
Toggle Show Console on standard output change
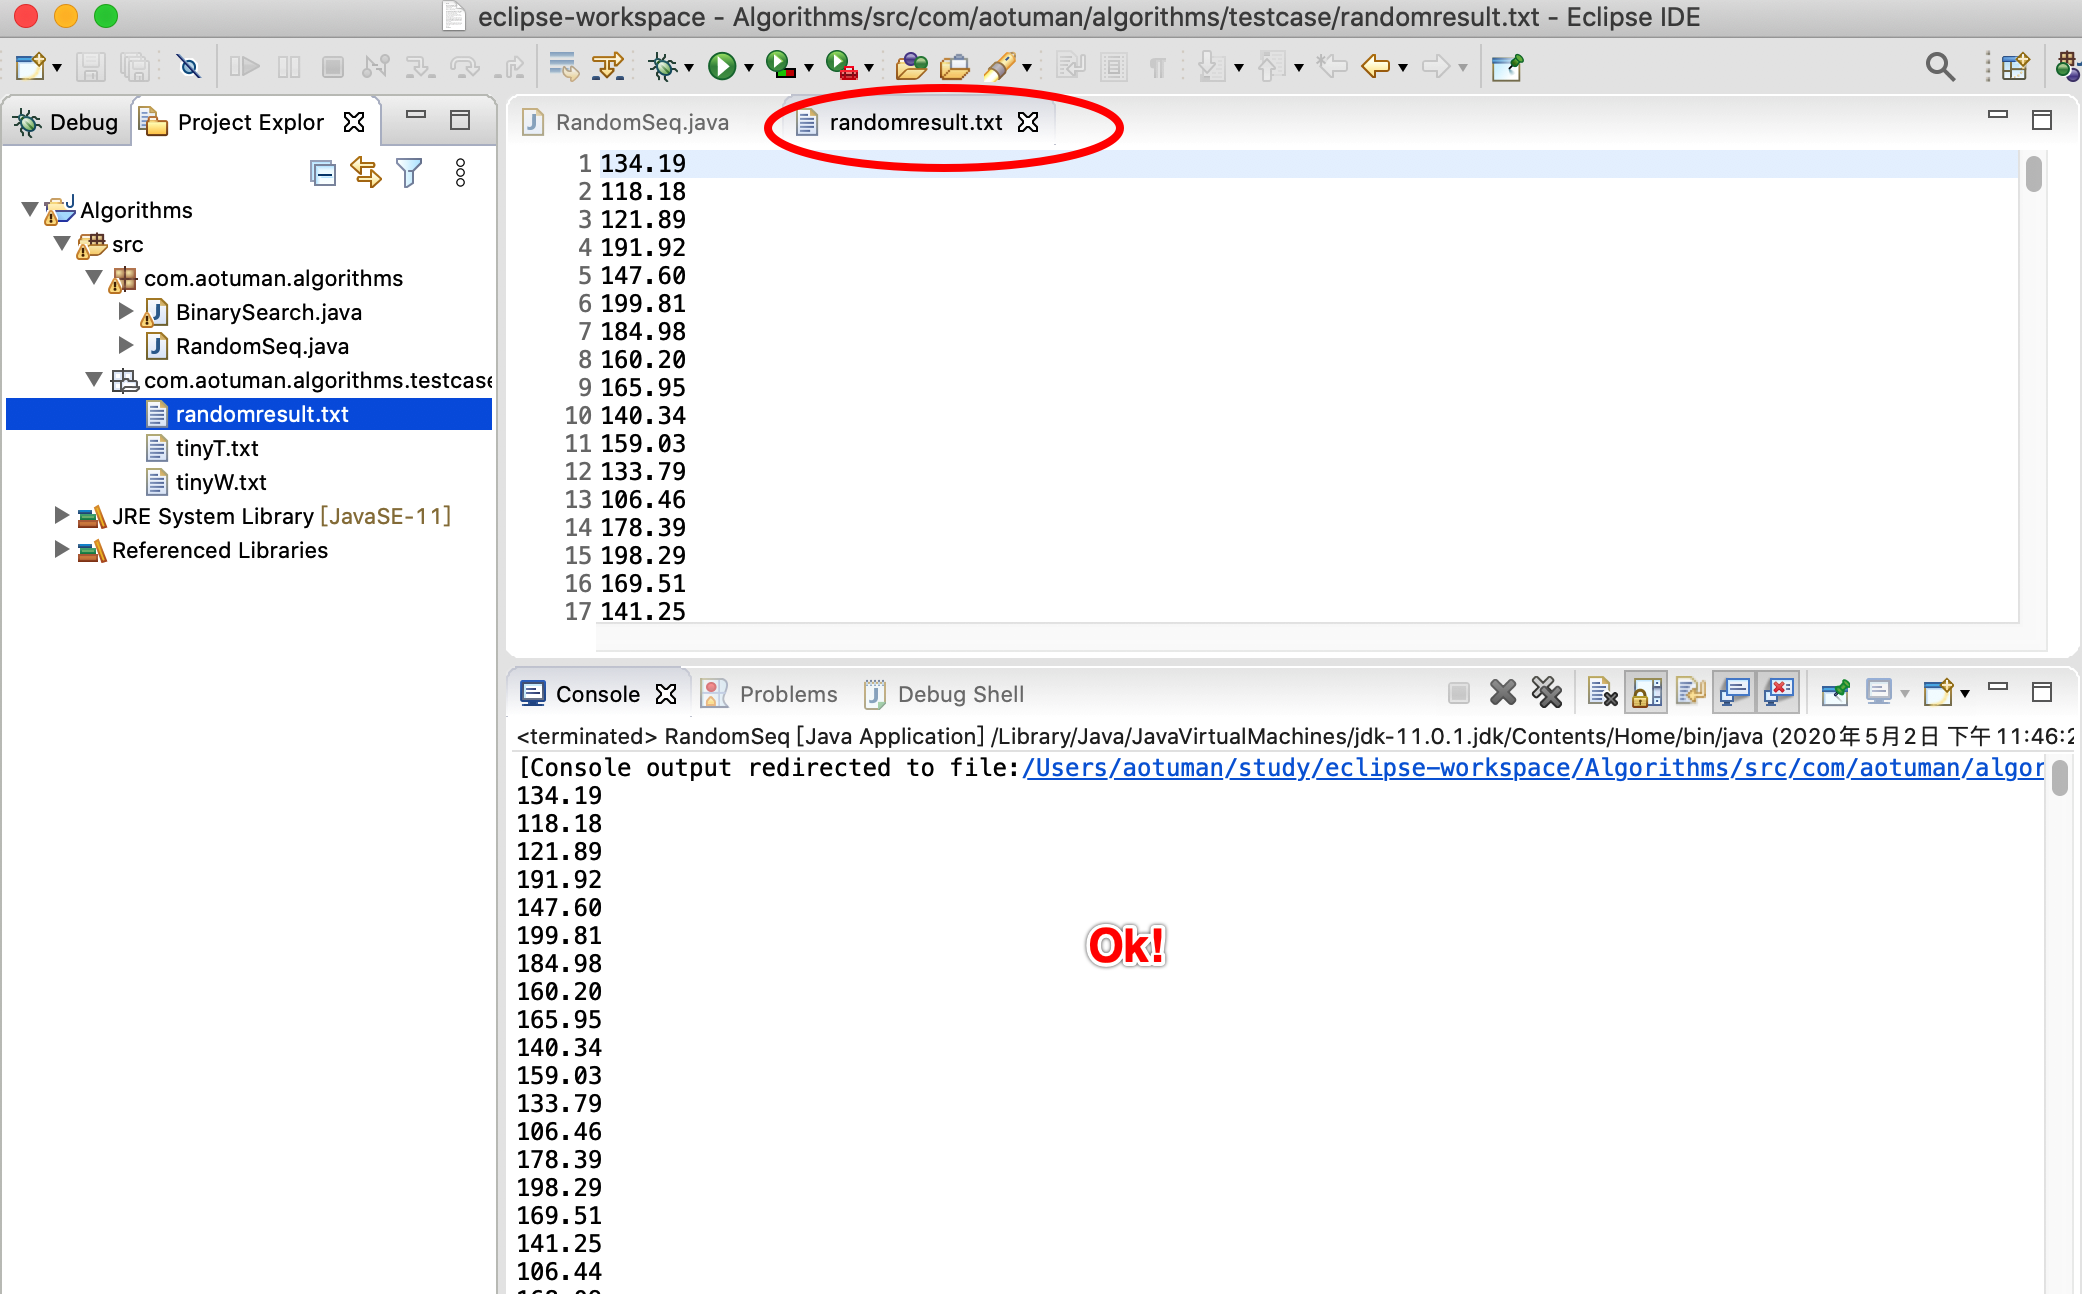1734,692
